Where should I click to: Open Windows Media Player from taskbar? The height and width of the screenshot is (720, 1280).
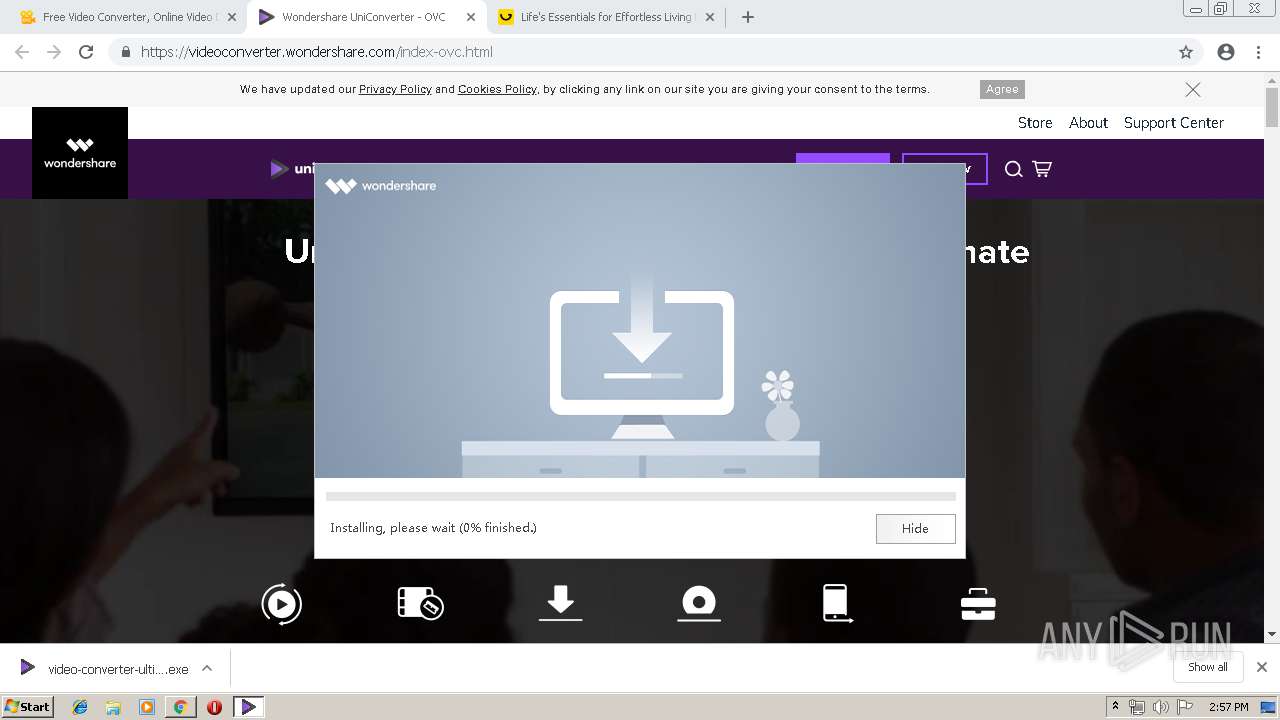(147, 707)
